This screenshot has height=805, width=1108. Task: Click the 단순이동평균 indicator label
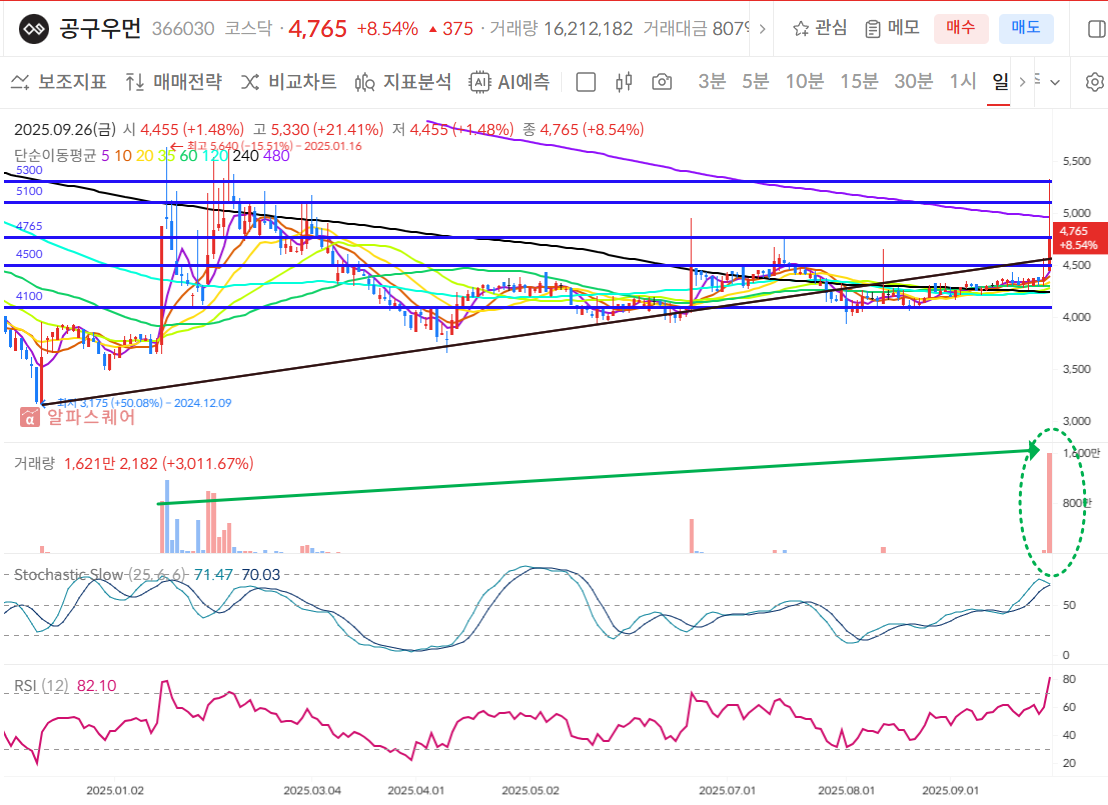55,155
